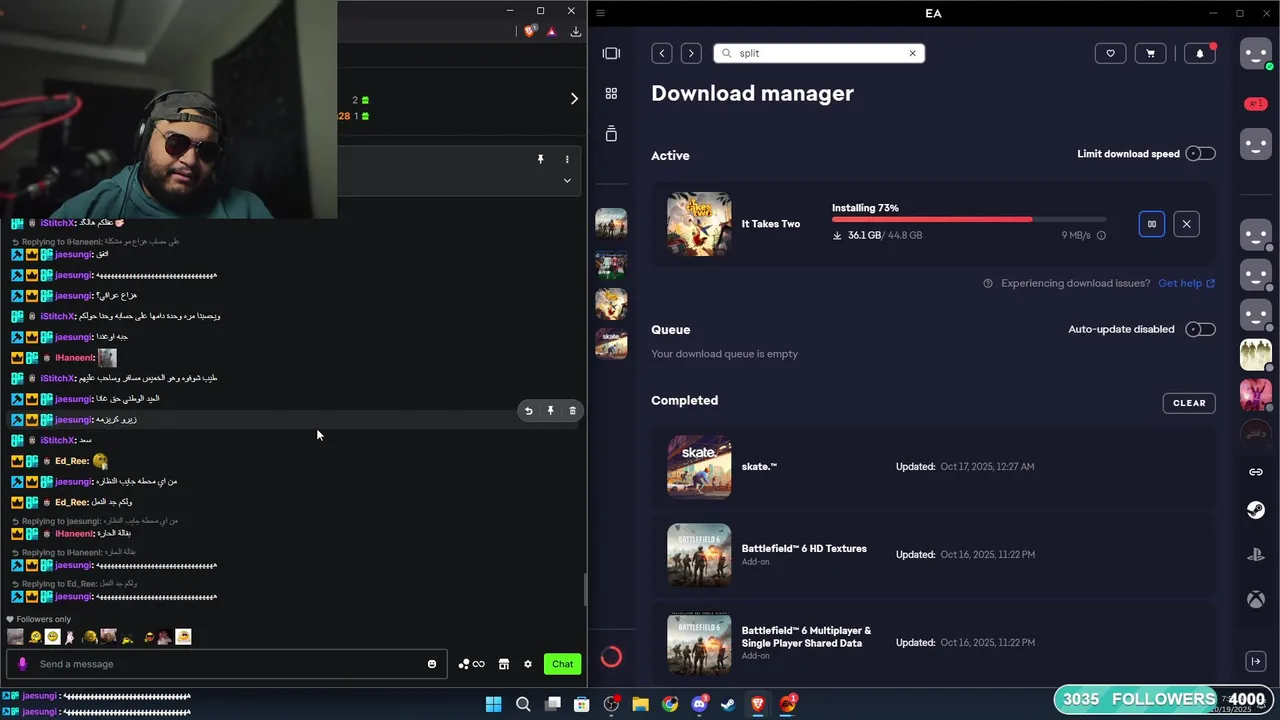Click the right chevron arrow in browser panel
This screenshot has height=720, width=1280.
tap(574, 98)
